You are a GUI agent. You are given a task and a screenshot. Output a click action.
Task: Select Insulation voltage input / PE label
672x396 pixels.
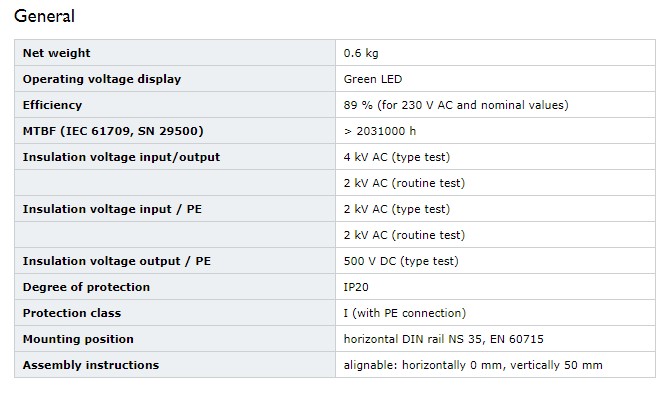click(x=112, y=209)
